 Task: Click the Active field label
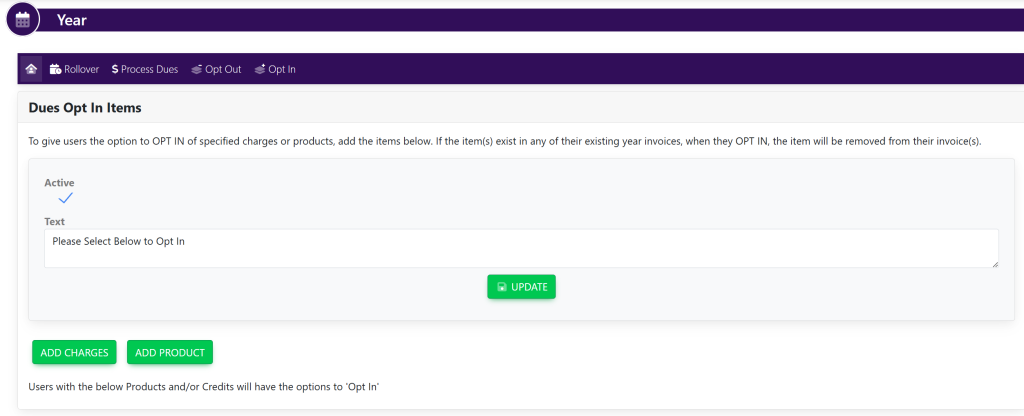59,183
